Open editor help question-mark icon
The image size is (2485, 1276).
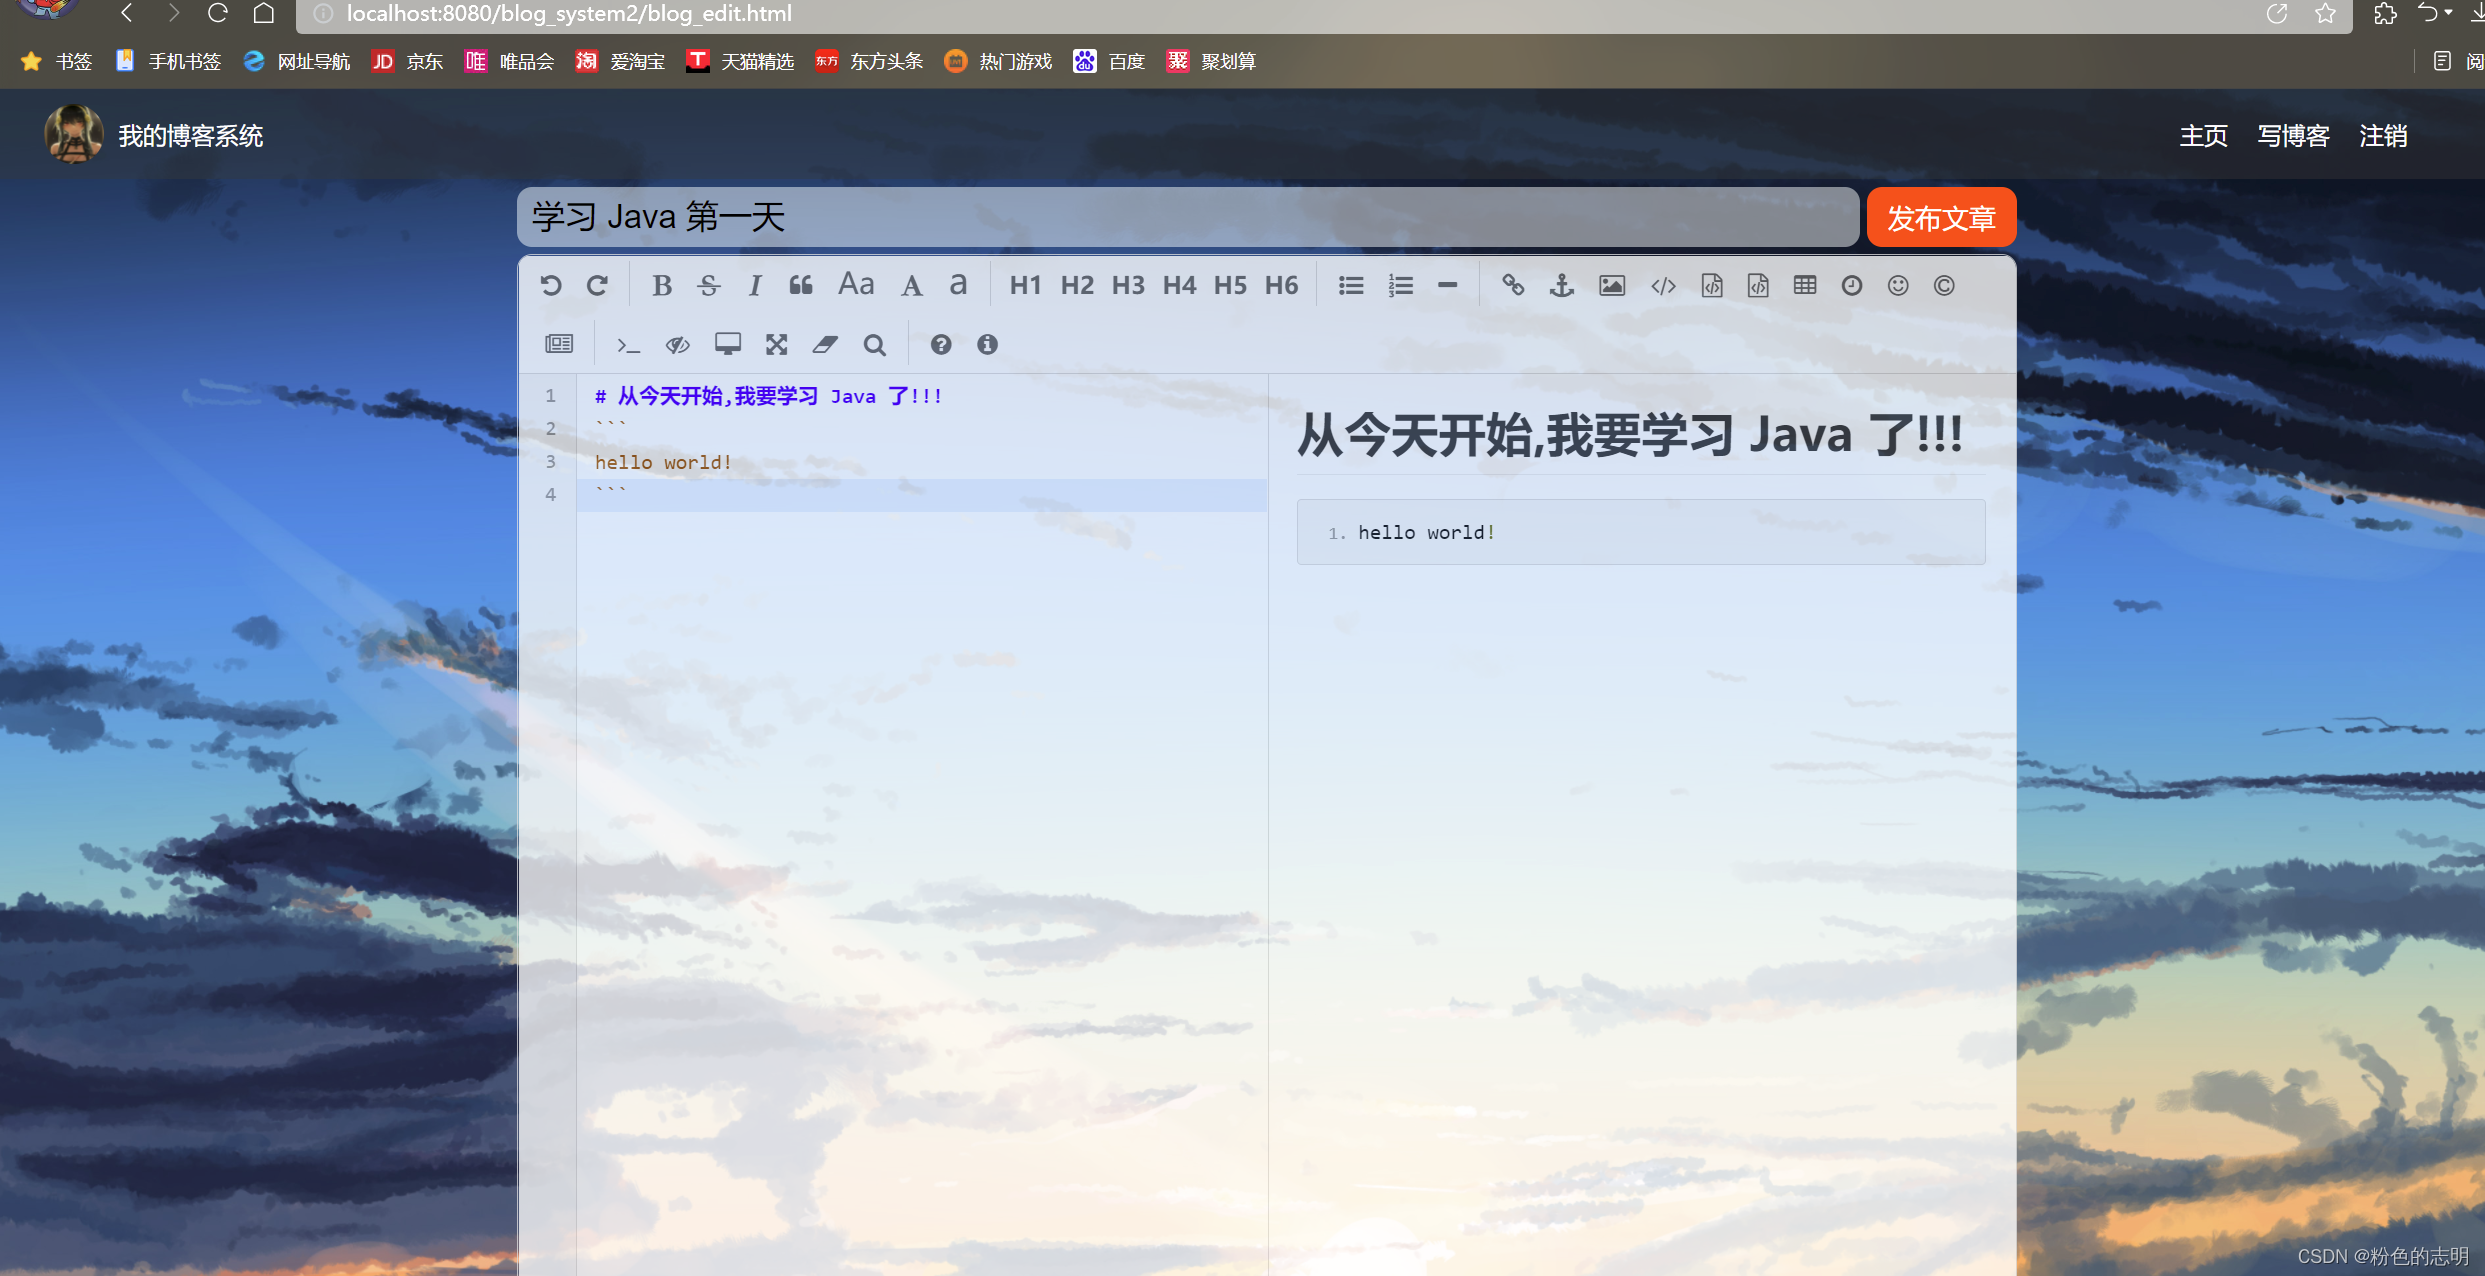(x=941, y=344)
